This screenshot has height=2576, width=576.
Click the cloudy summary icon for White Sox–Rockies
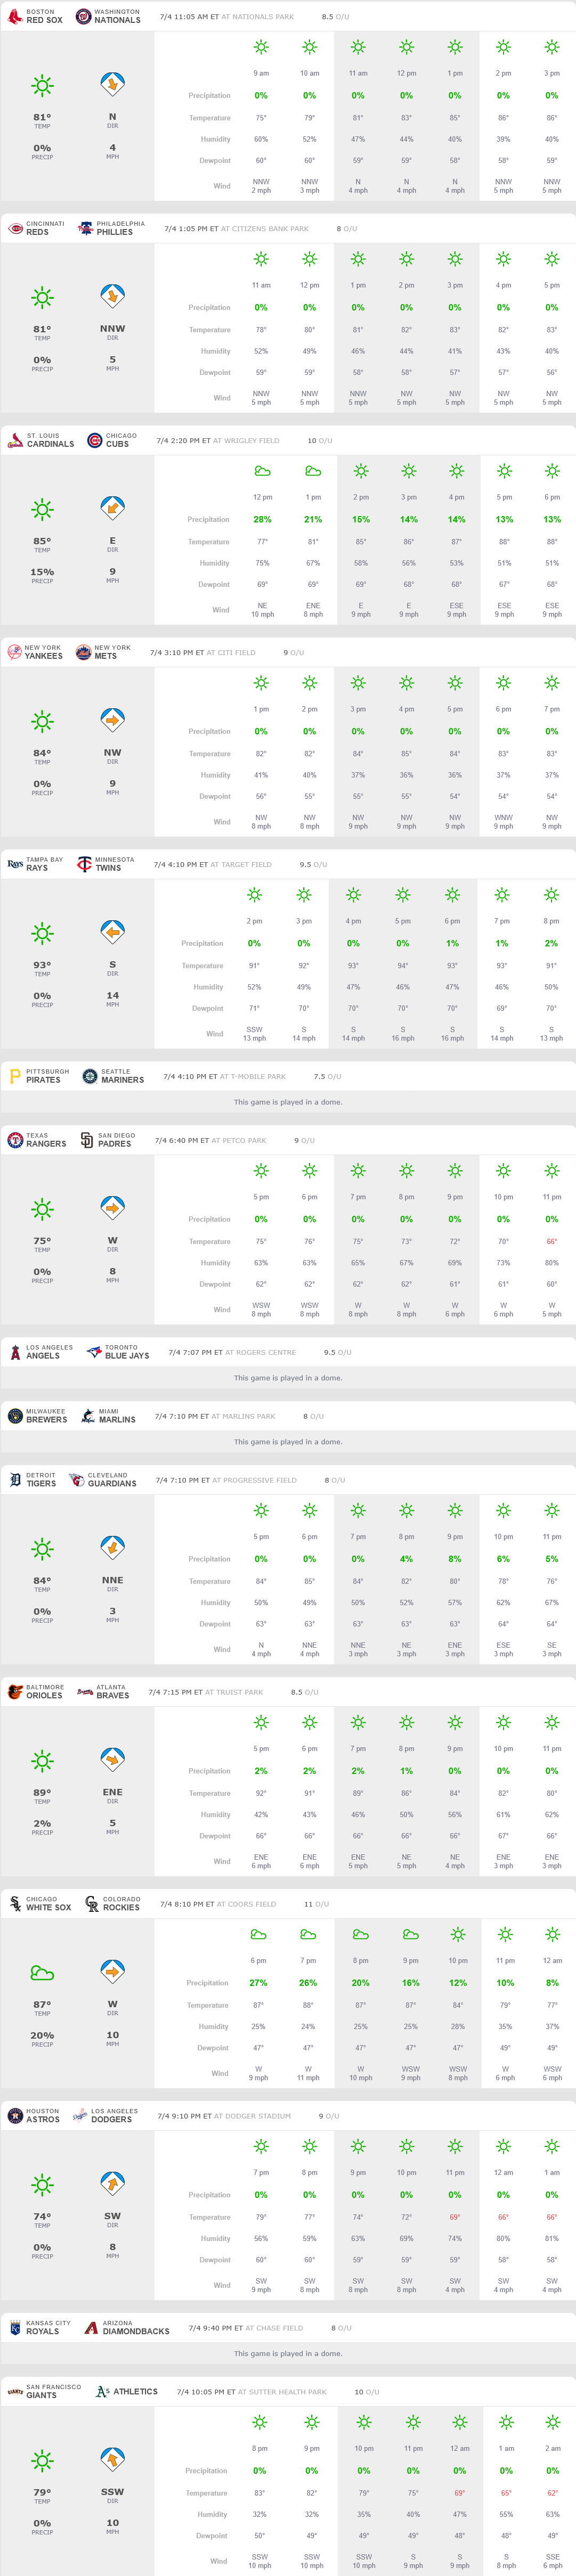click(42, 1974)
